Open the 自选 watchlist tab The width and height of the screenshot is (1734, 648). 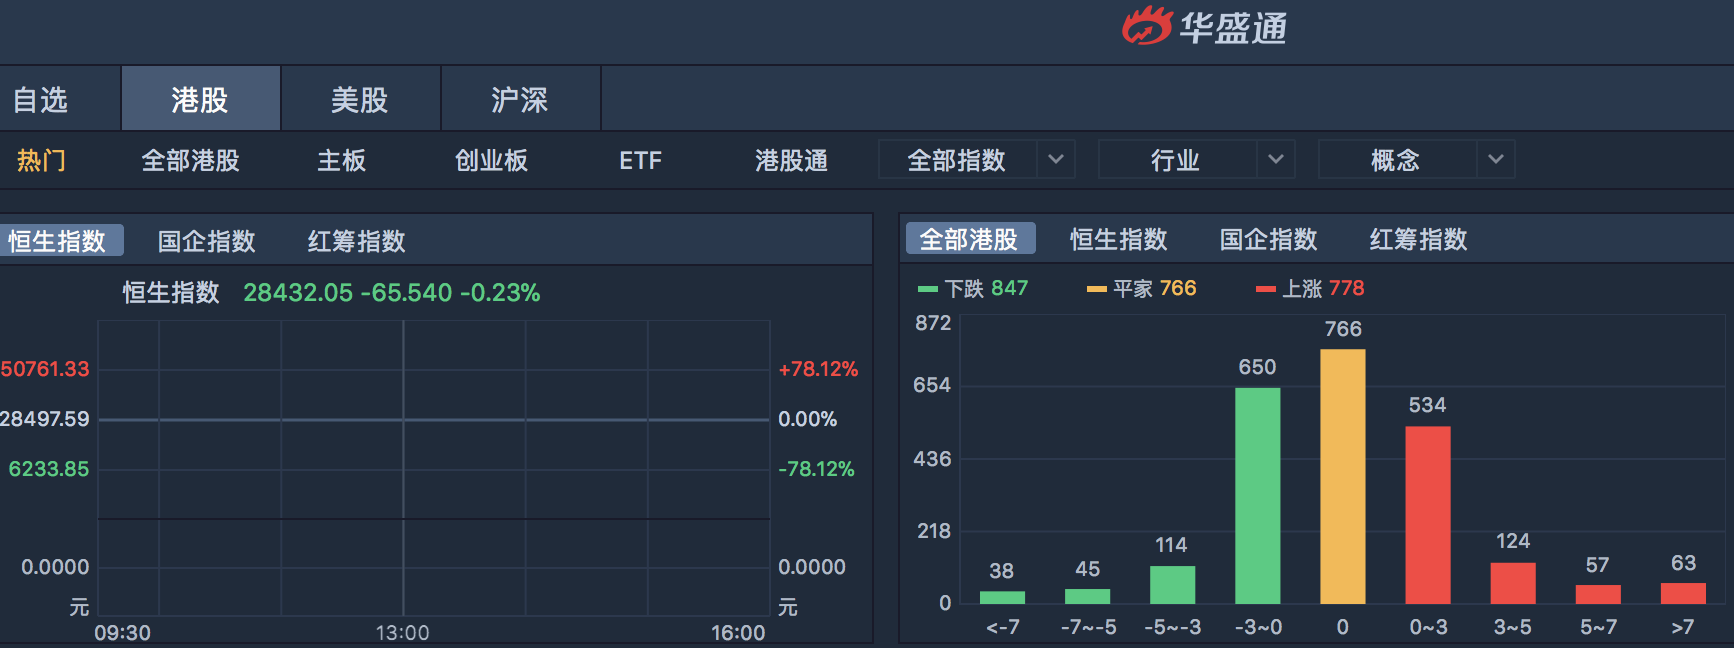(x=40, y=100)
